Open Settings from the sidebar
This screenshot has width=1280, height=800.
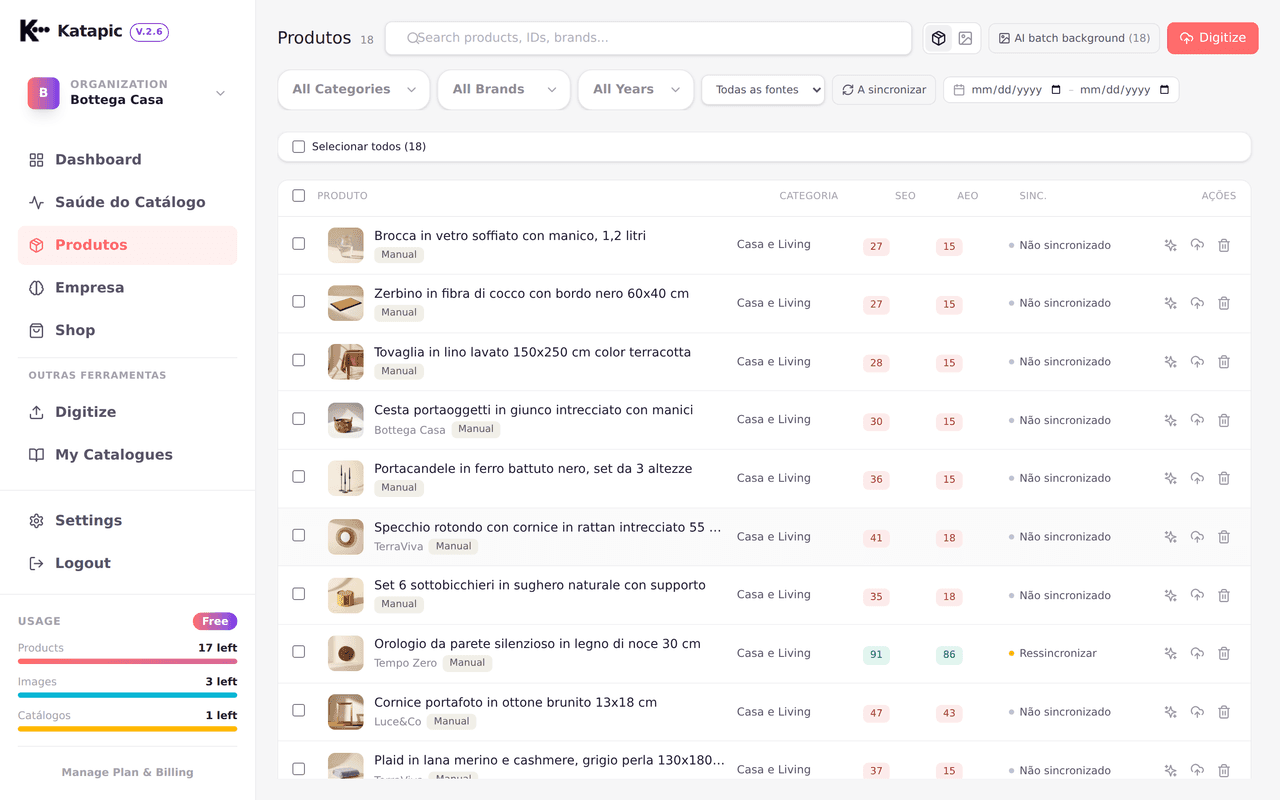coord(128,521)
